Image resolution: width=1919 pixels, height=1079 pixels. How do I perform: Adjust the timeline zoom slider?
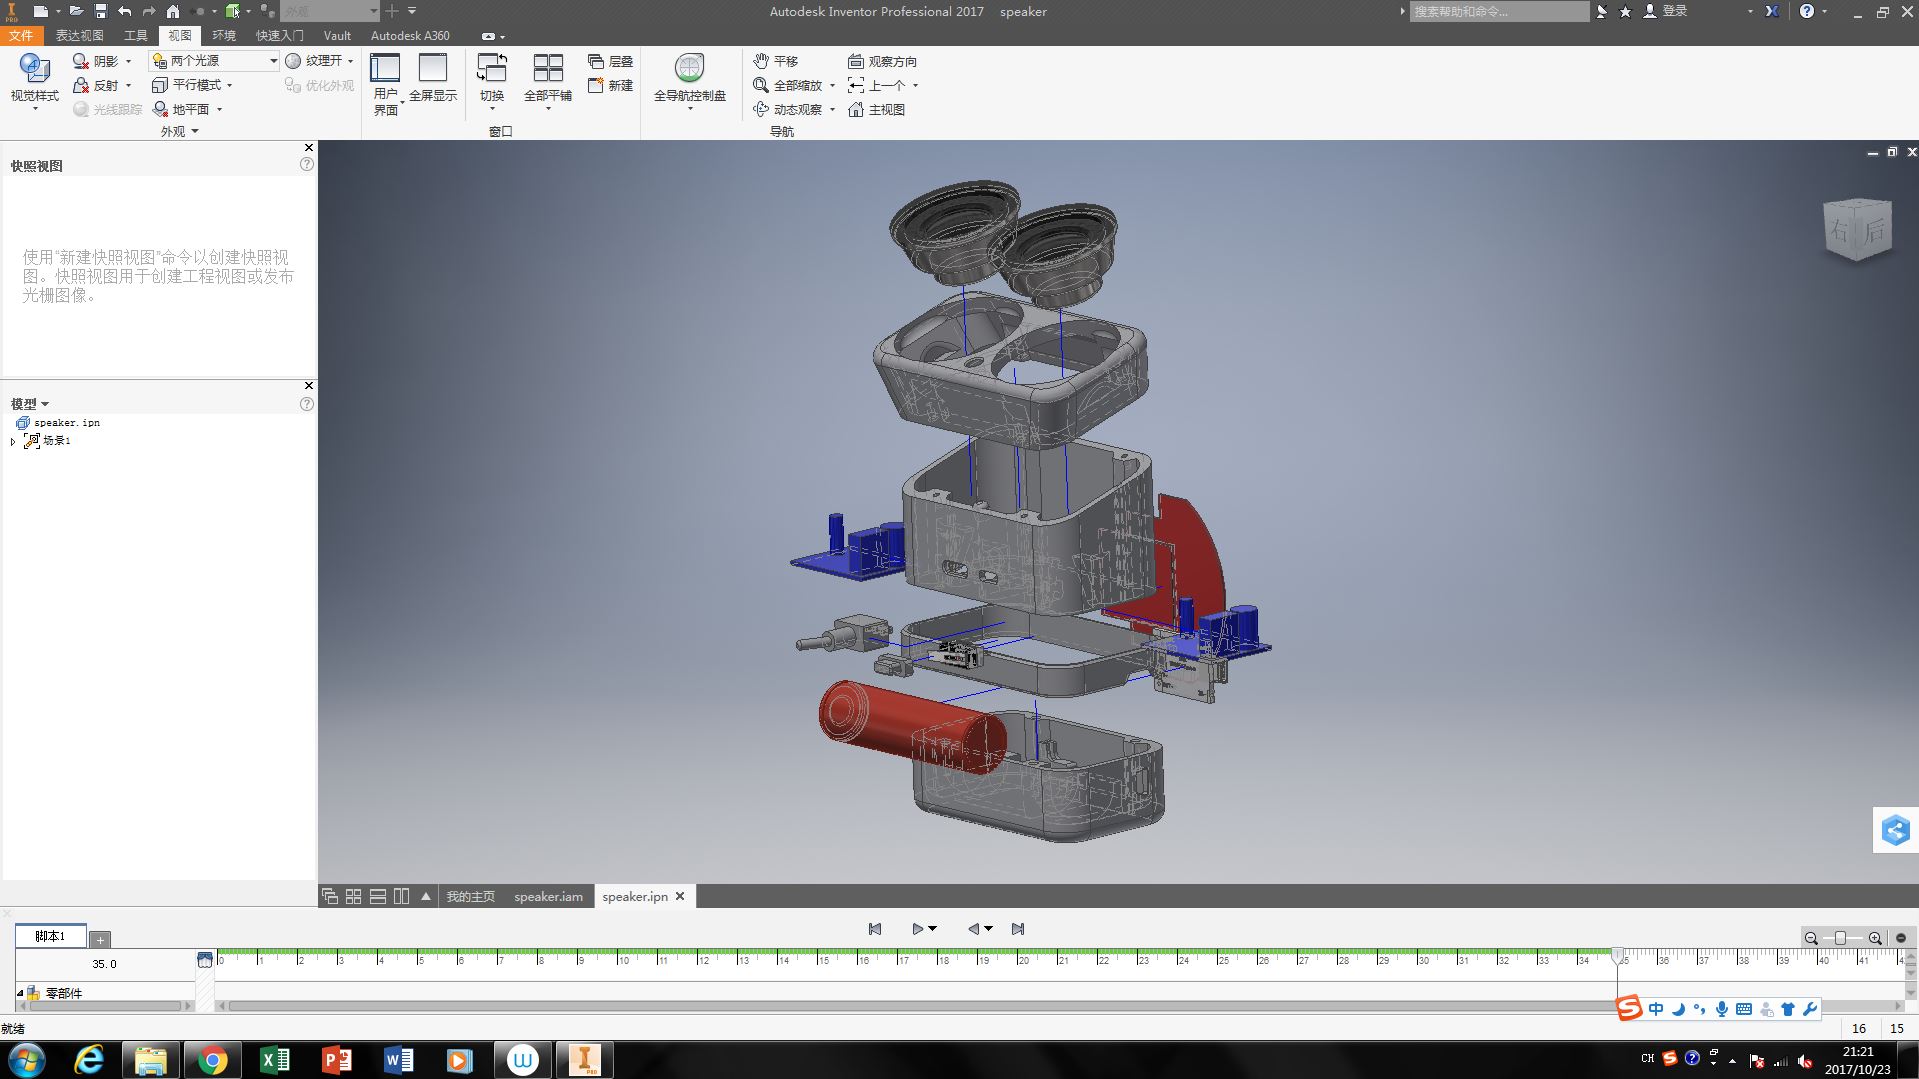coord(1841,938)
